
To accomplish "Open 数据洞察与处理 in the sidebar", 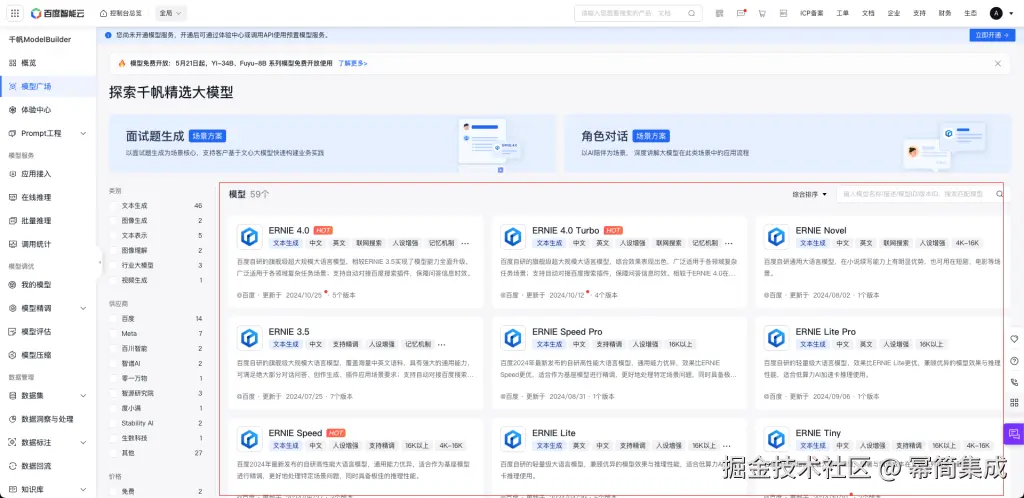I will pyautogui.click(x=48, y=419).
